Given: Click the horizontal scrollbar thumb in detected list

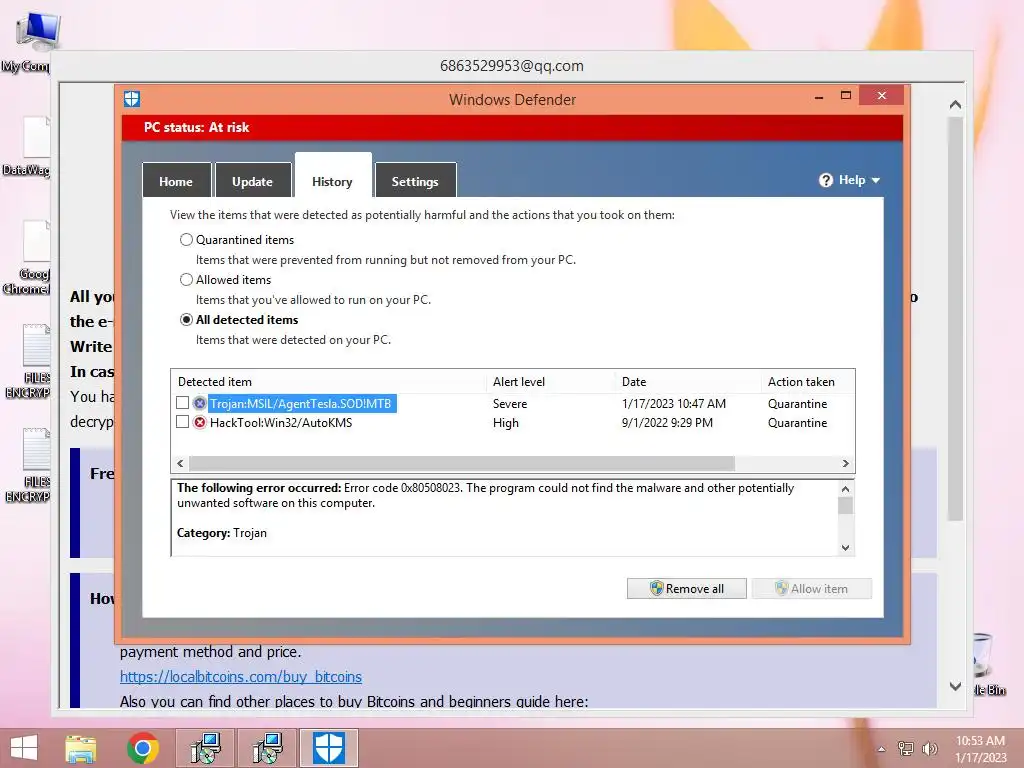Looking at the screenshot, I should pyautogui.click(x=462, y=463).
